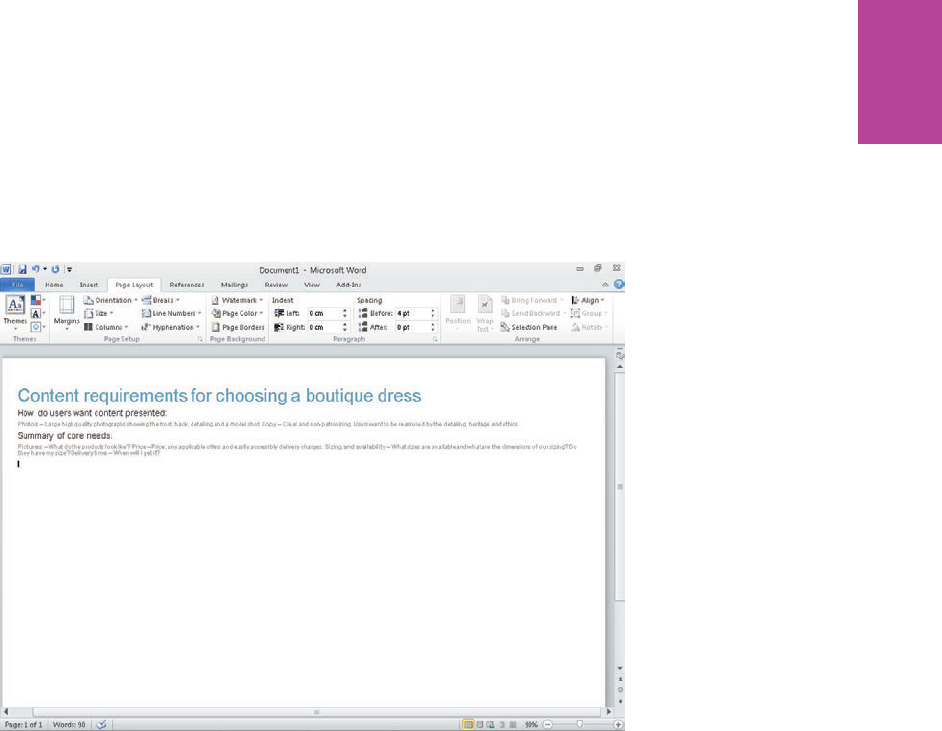Image resolution: width=942 pixels, height=731 pixels.
Task: Open the Margins menu
Action: (67, 312)
